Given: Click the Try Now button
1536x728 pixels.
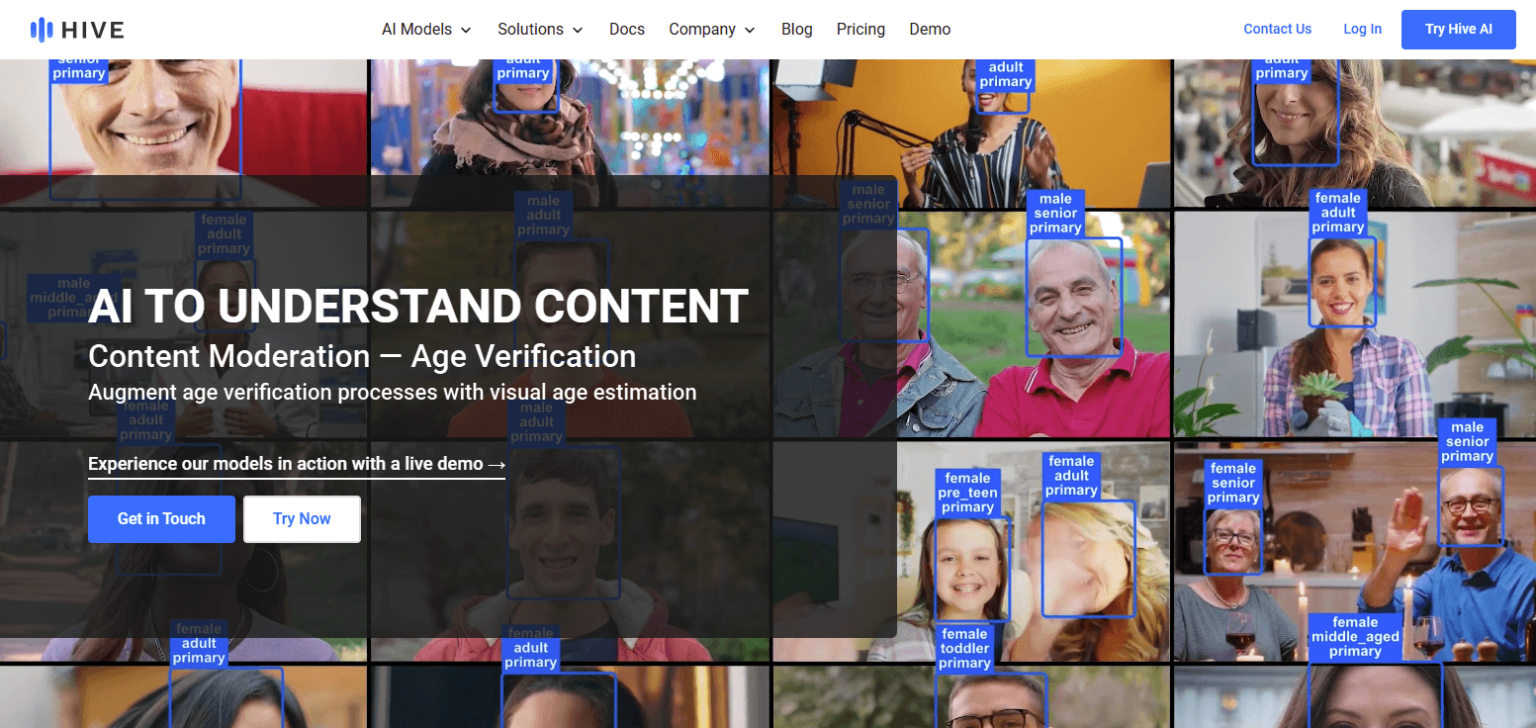Looking at the screenshot, I should pyautogui.click(x=302, y=519).
